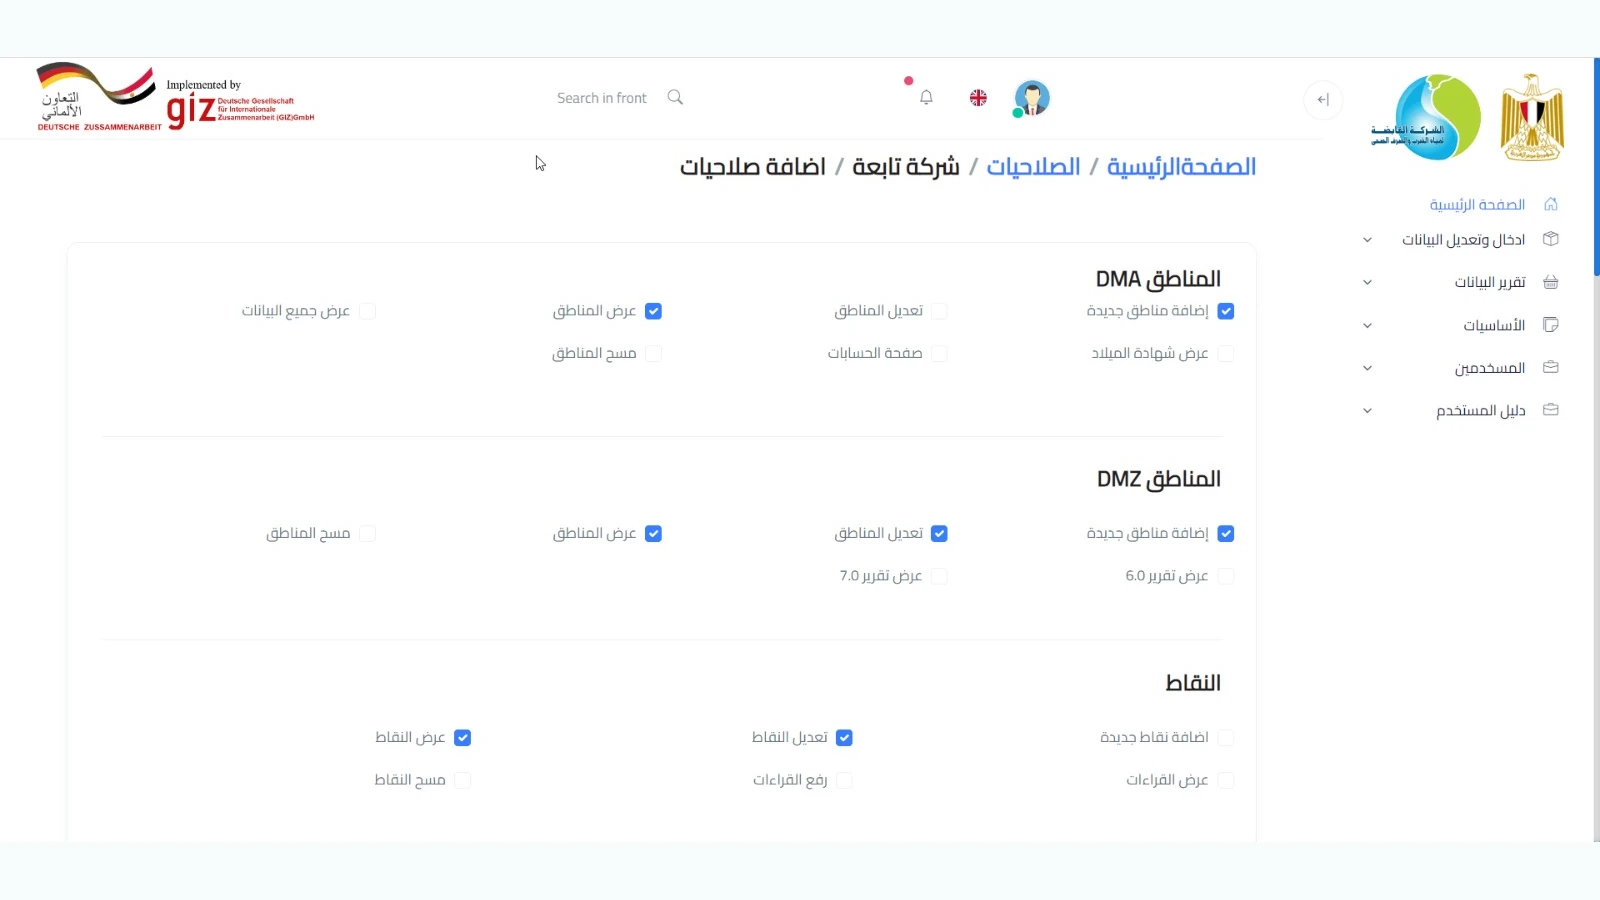The height and width of the screenshot is (900, 1600).
Task: Check مسح المناطق under DMA
Action: pyautogui.click(x=653, y=353)
